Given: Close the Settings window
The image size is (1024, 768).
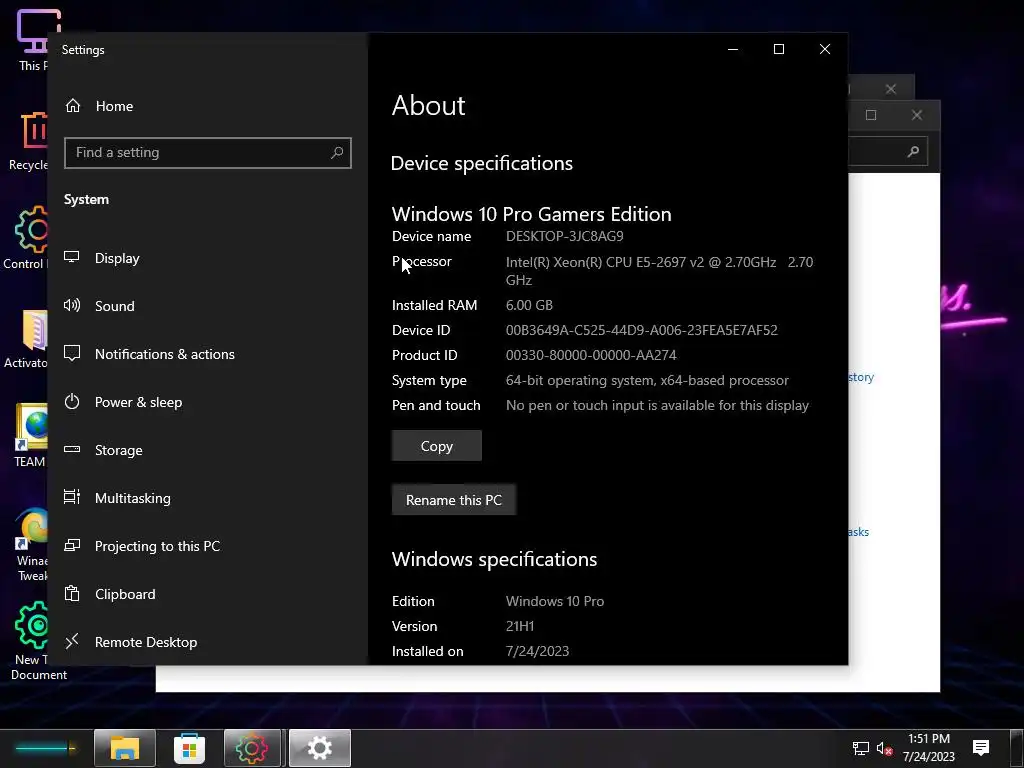Looking at the screenshot, I should (x=825, y=50).
